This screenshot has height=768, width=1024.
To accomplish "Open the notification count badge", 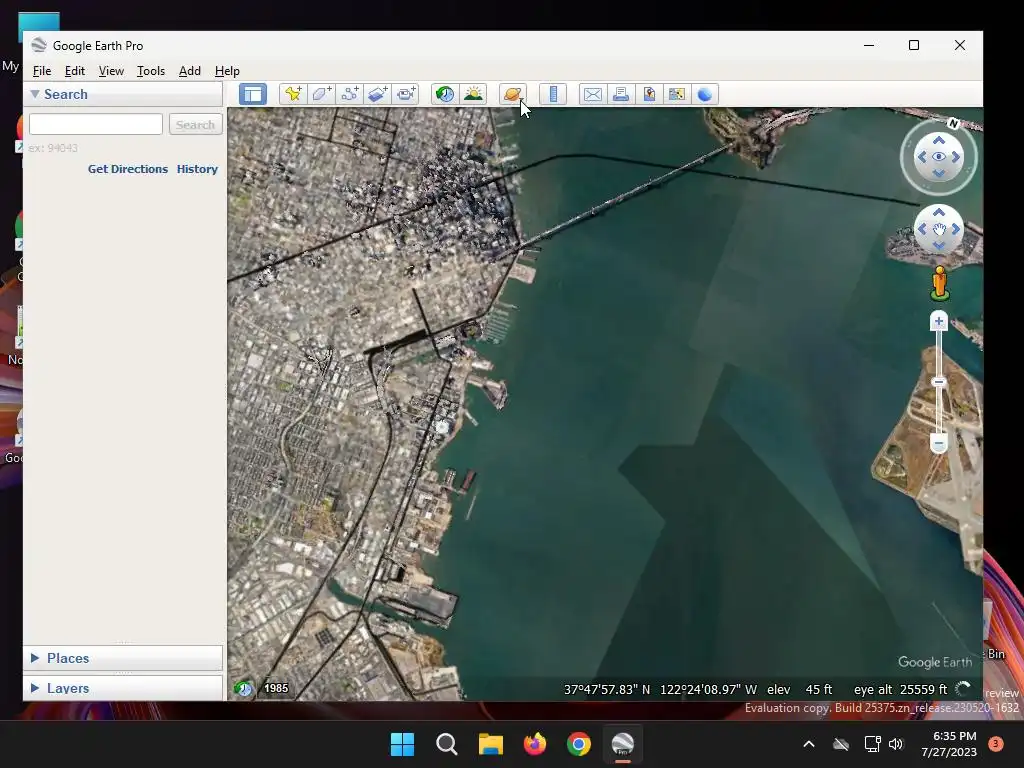I will pos(995,744).
